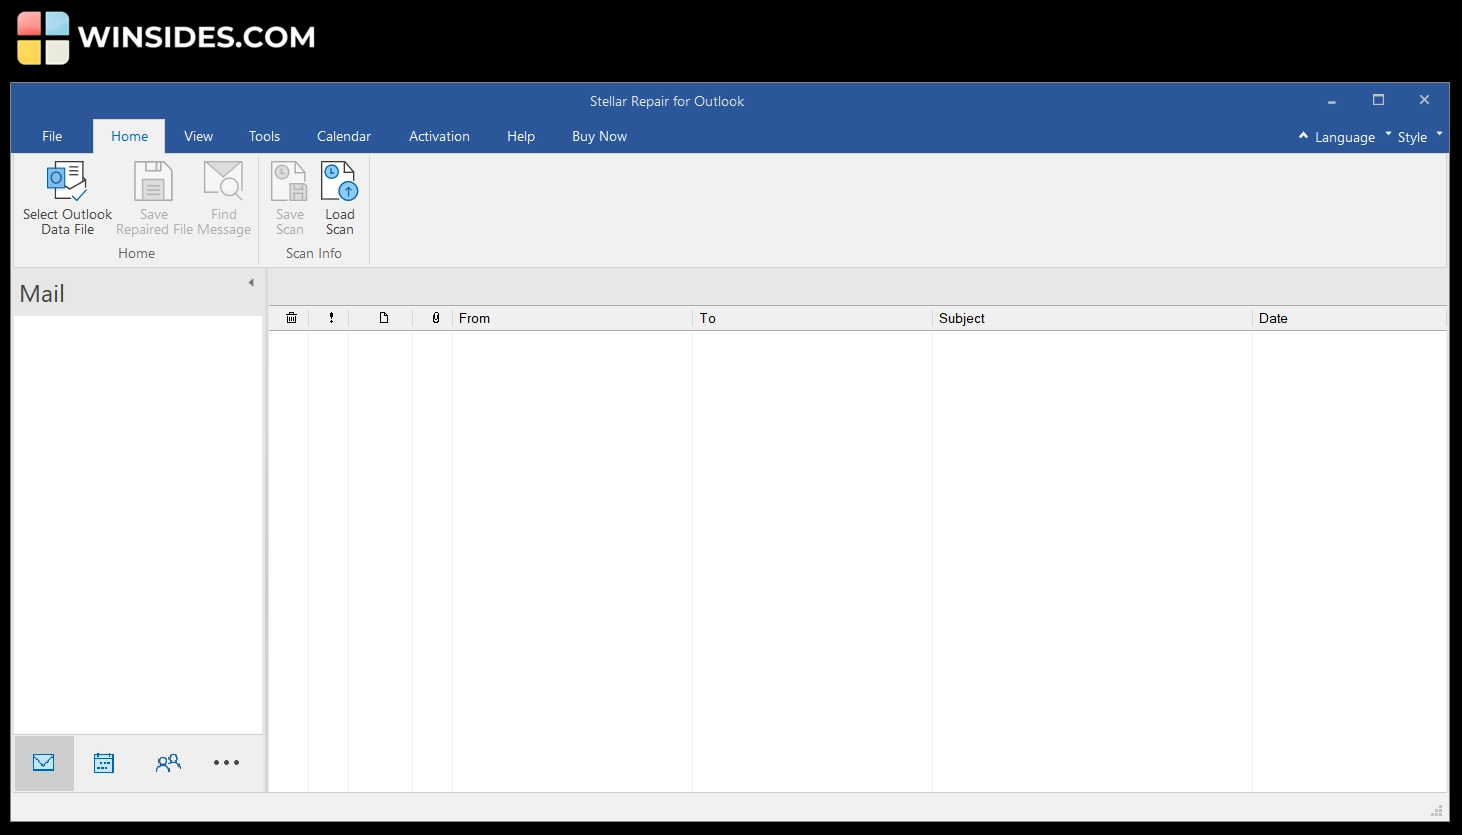Open the Style dropdown
The image size is (1462, 835).
(1420, 137)
